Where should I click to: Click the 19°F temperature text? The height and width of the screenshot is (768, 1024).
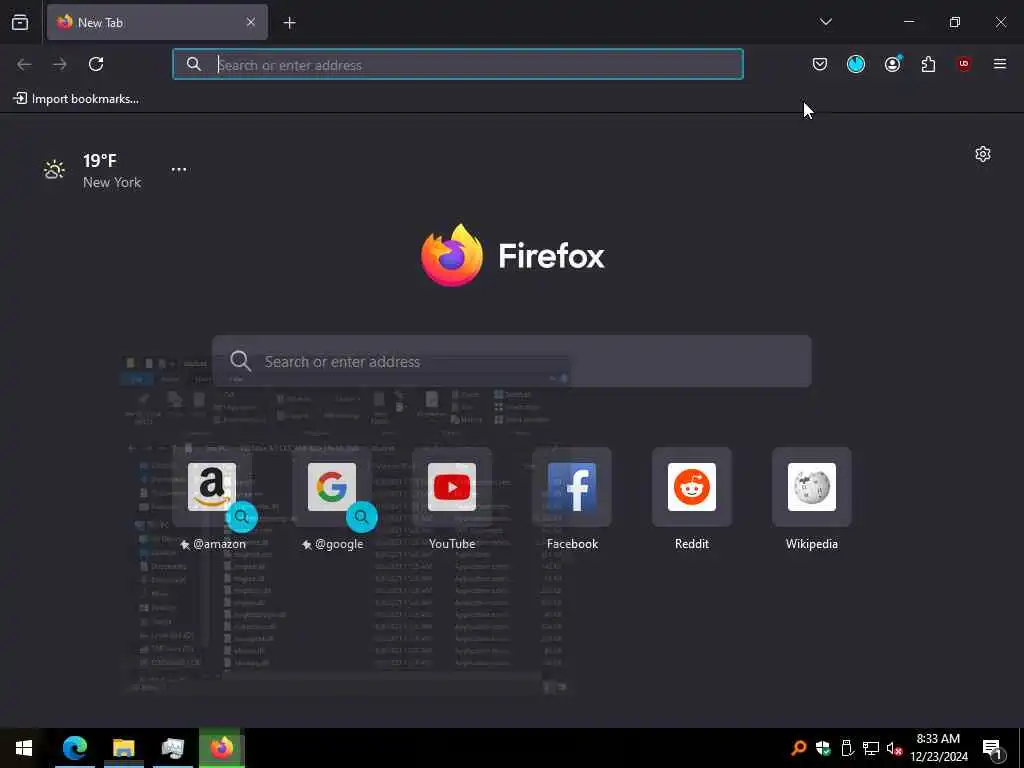(100, 161)
